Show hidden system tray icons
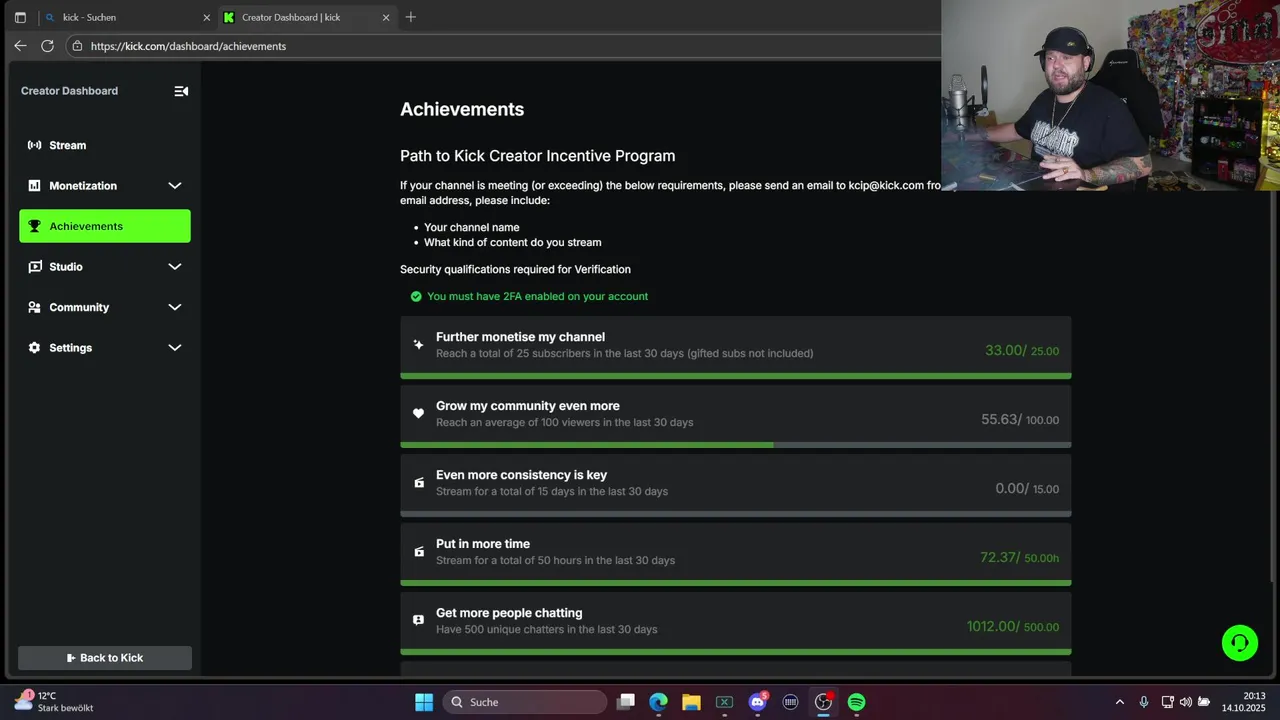This screenshot has width=1280, height=720. coord(1120,702)
